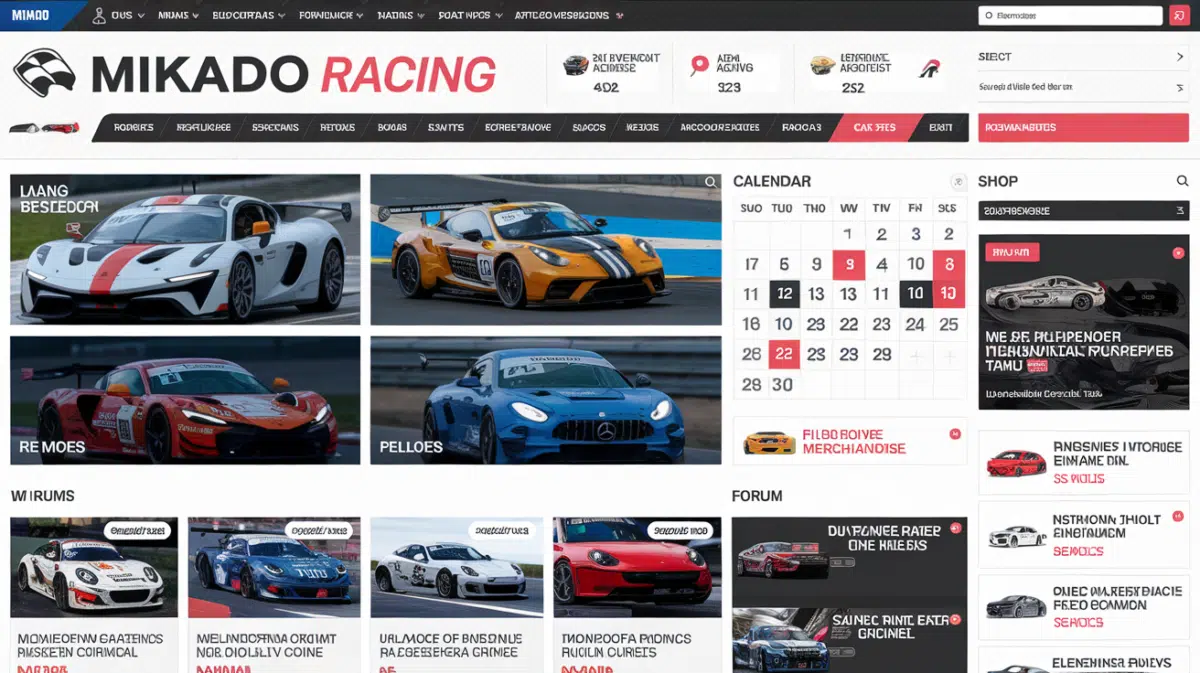The width and height of the screenshot is (1200, 673).
Task: Select date 17 in the calendar
Action: click(x=751, y=265)
